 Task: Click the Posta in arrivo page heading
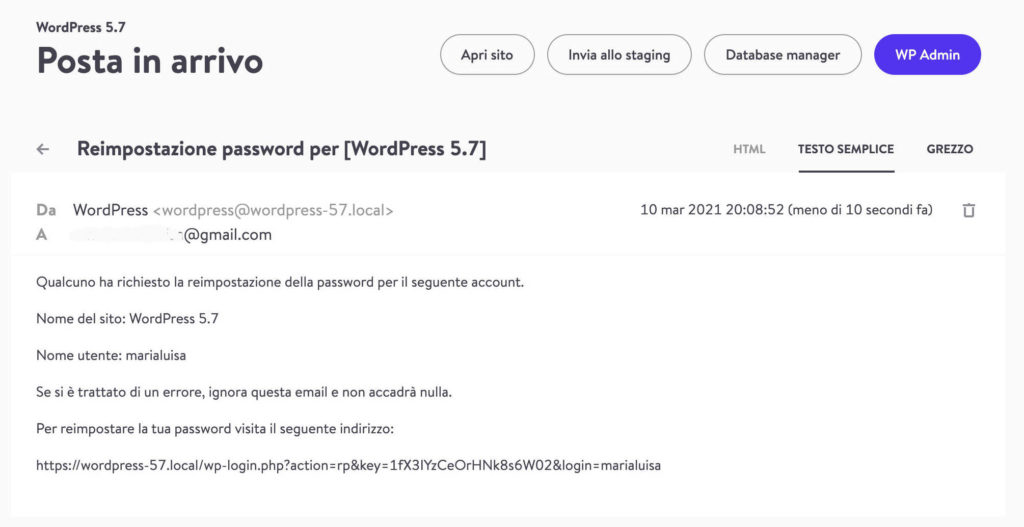[x=150, y=60]
